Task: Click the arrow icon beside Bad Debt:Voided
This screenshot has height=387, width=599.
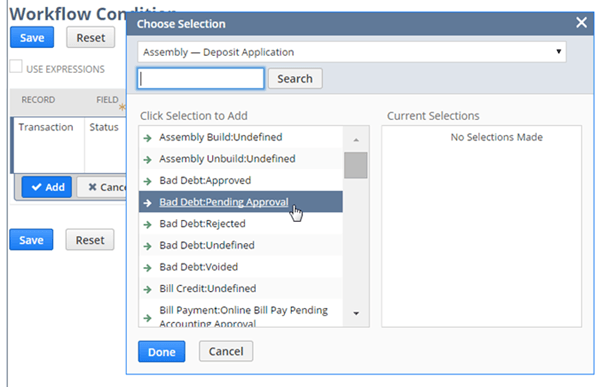Action: (147, 267)
